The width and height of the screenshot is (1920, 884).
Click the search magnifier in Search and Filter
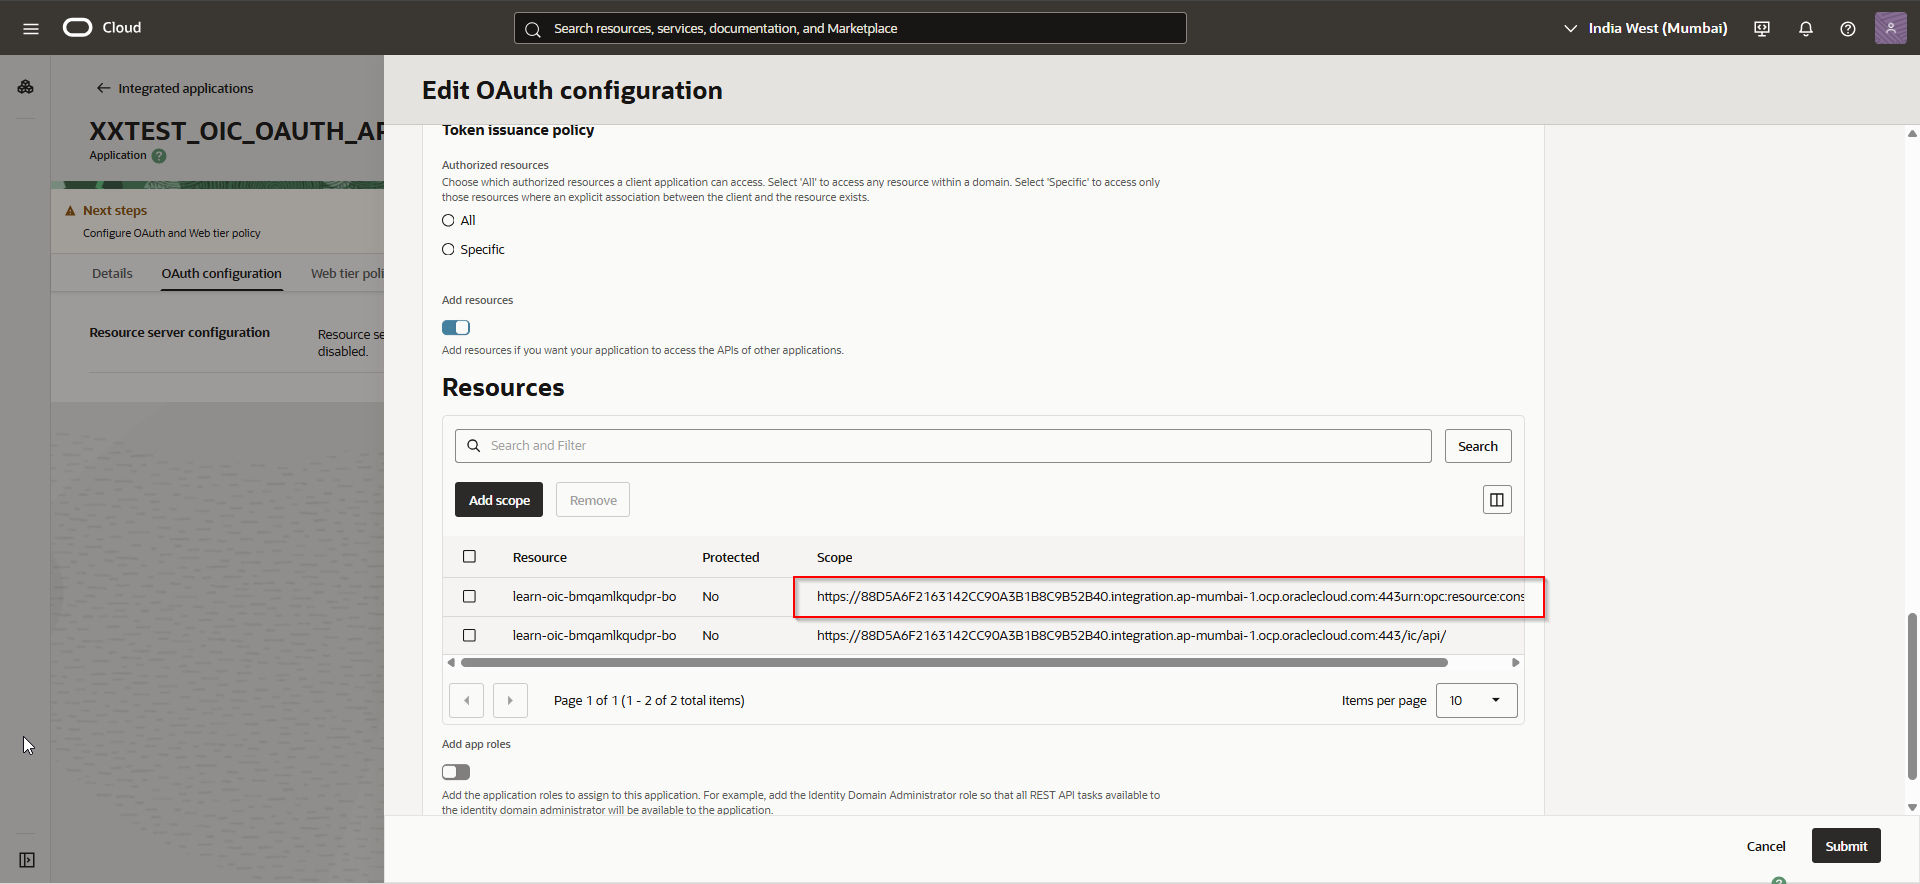(x=474, y=446)
